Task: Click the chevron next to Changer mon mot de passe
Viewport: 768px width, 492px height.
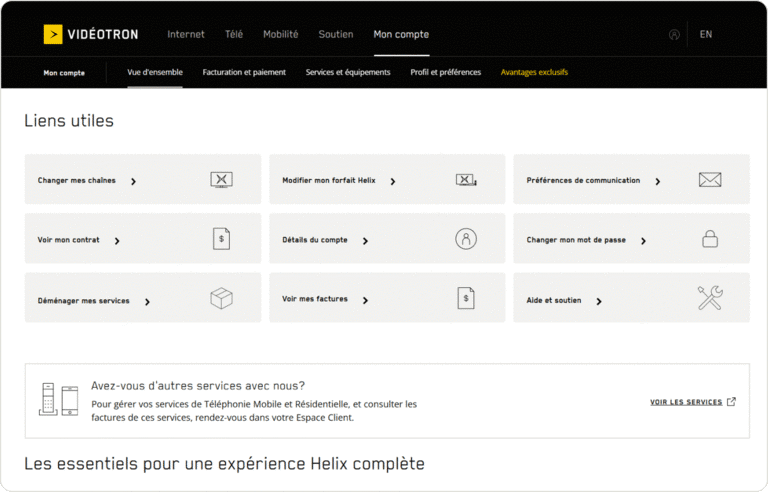Action: [x=644, y=241]
